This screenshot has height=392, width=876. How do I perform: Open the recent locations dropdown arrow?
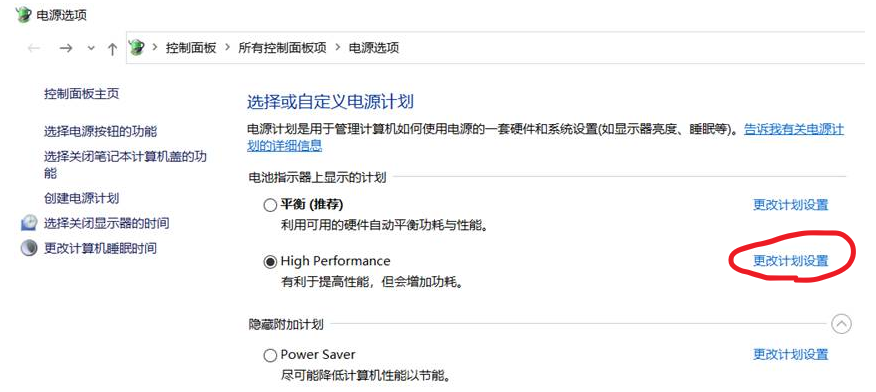[91, 49]
